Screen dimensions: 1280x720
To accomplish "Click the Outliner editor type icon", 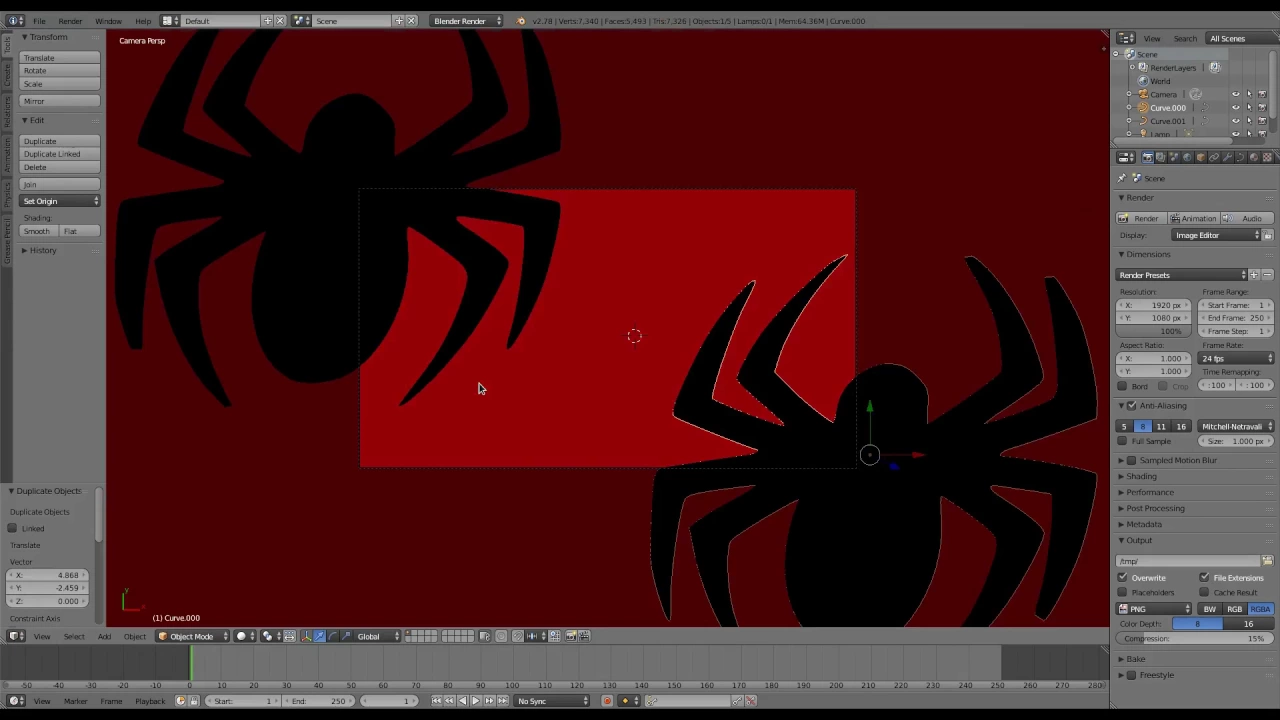I will pyautogui.click(x=1126, y=38).
